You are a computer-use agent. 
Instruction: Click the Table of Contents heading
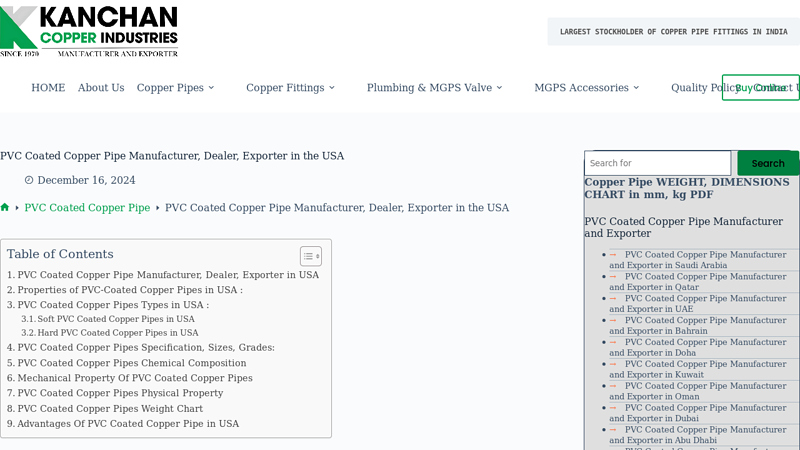pyautogui.click(x=60, y=254)
